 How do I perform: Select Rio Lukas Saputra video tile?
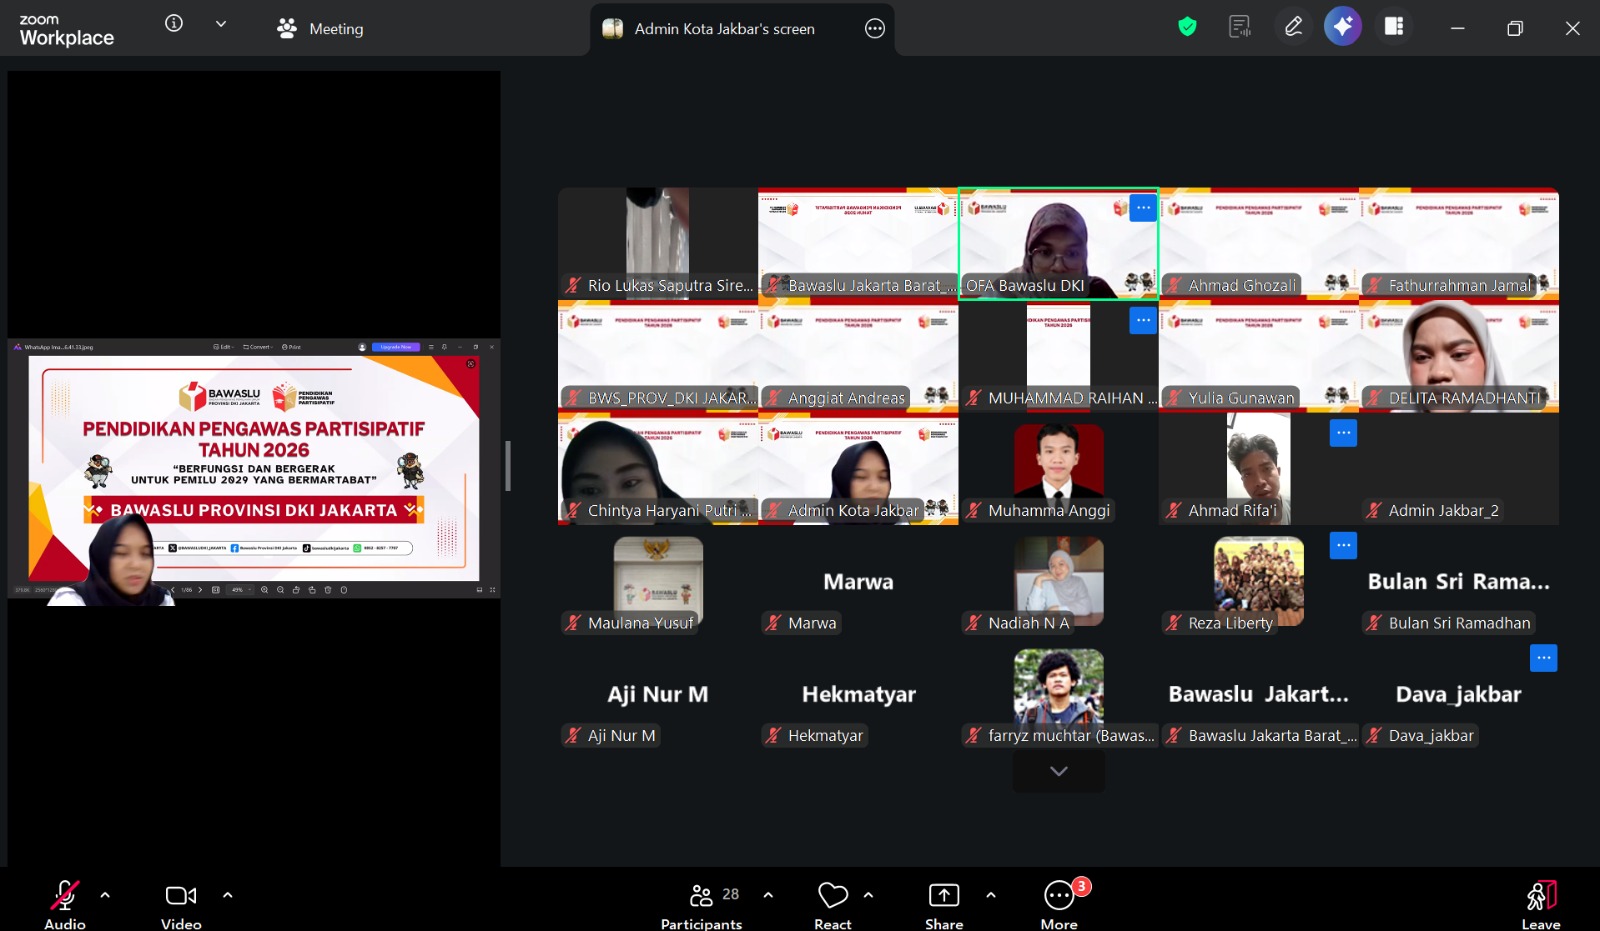[658, 243]
